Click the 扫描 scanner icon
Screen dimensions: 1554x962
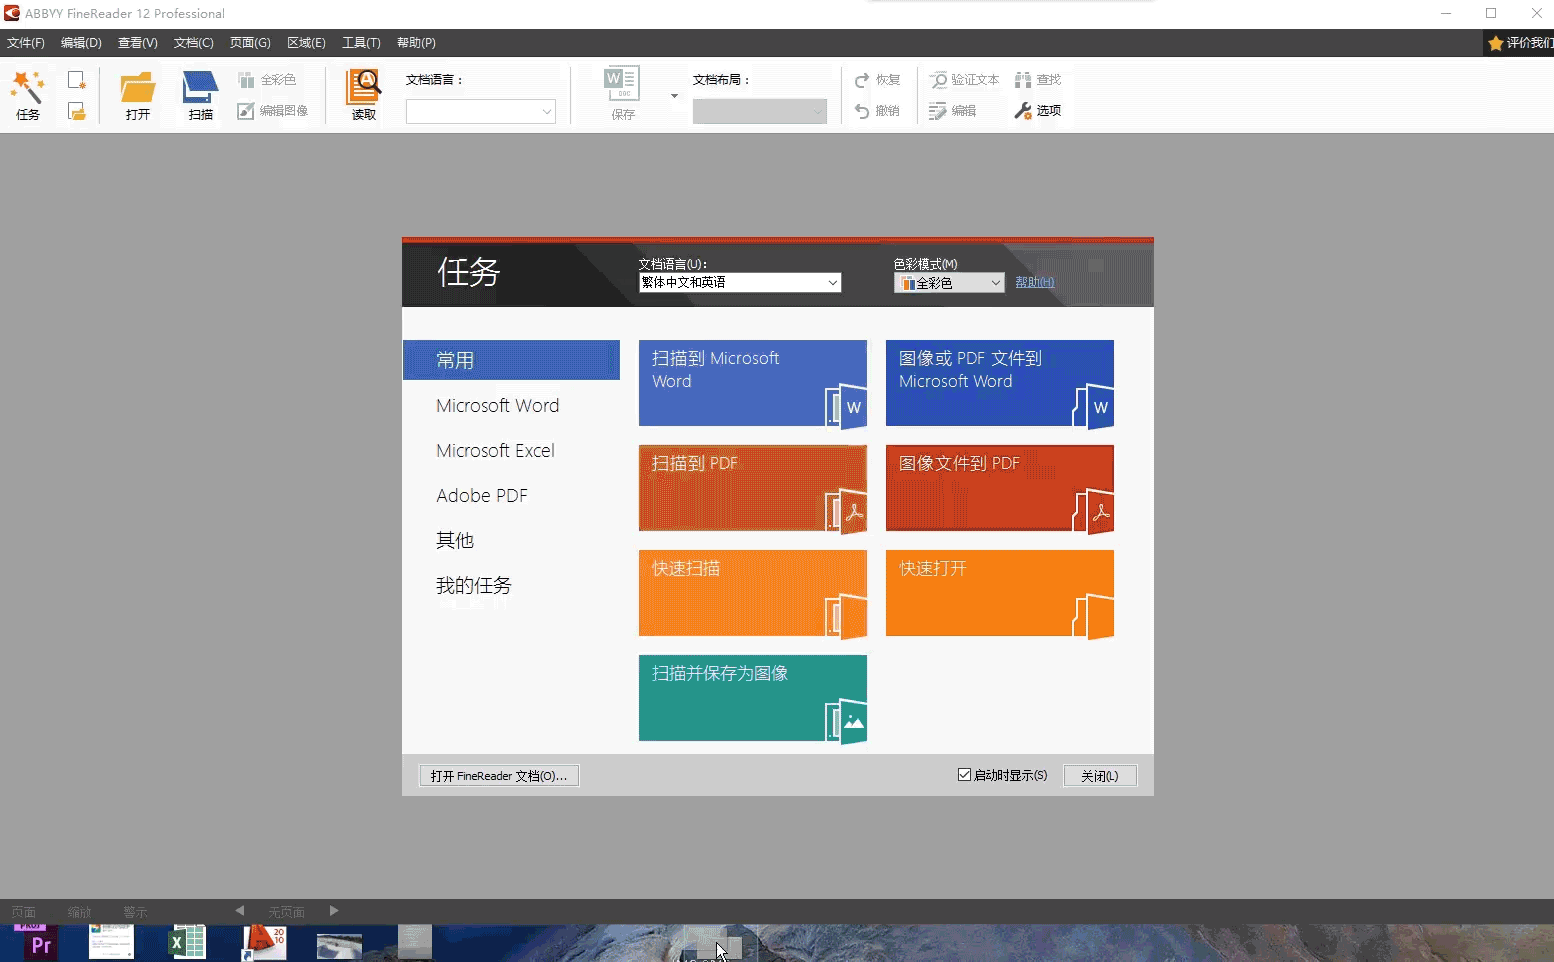200,90
